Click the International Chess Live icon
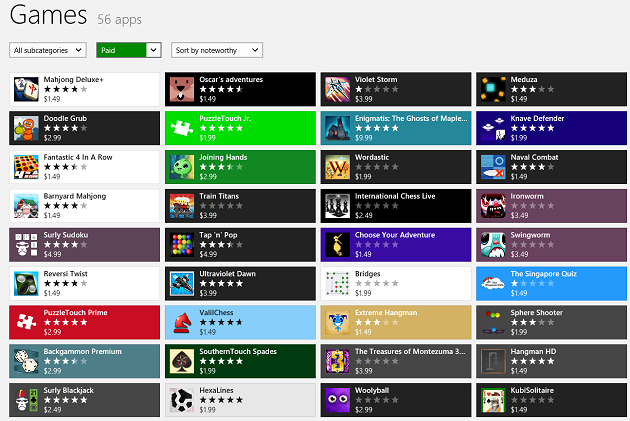Image resolution: width=630 pixels, height=421 pixels. click(338, 205)
